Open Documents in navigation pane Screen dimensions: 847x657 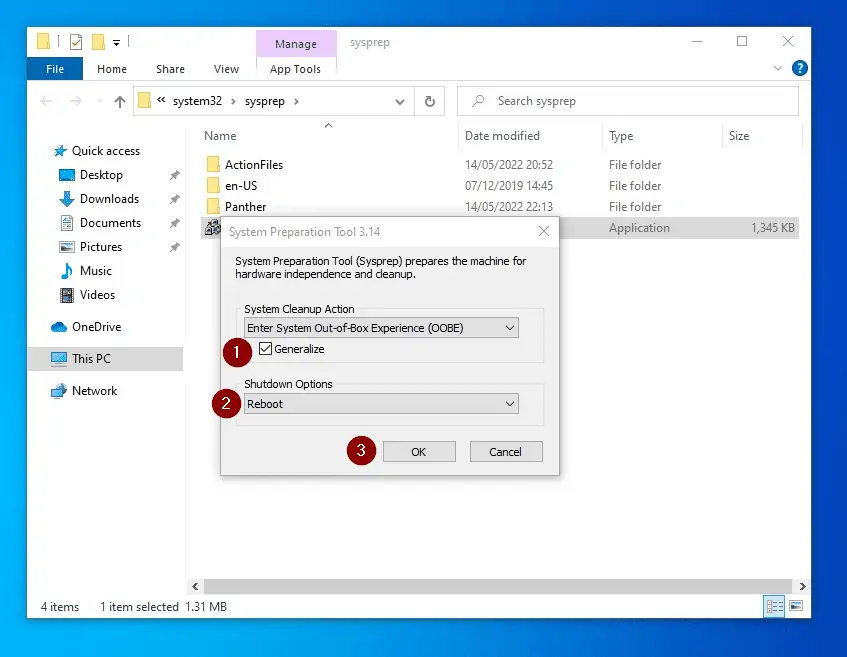tap(110, 223)
